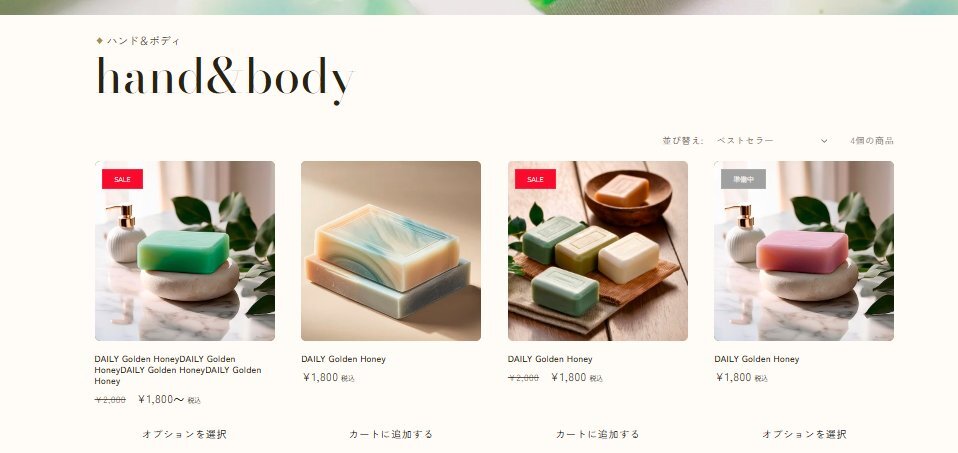Open the four-soap wooden tray product image
This screenshot has width=958, height=453.
pyautogui.click(x=598, y=251)
